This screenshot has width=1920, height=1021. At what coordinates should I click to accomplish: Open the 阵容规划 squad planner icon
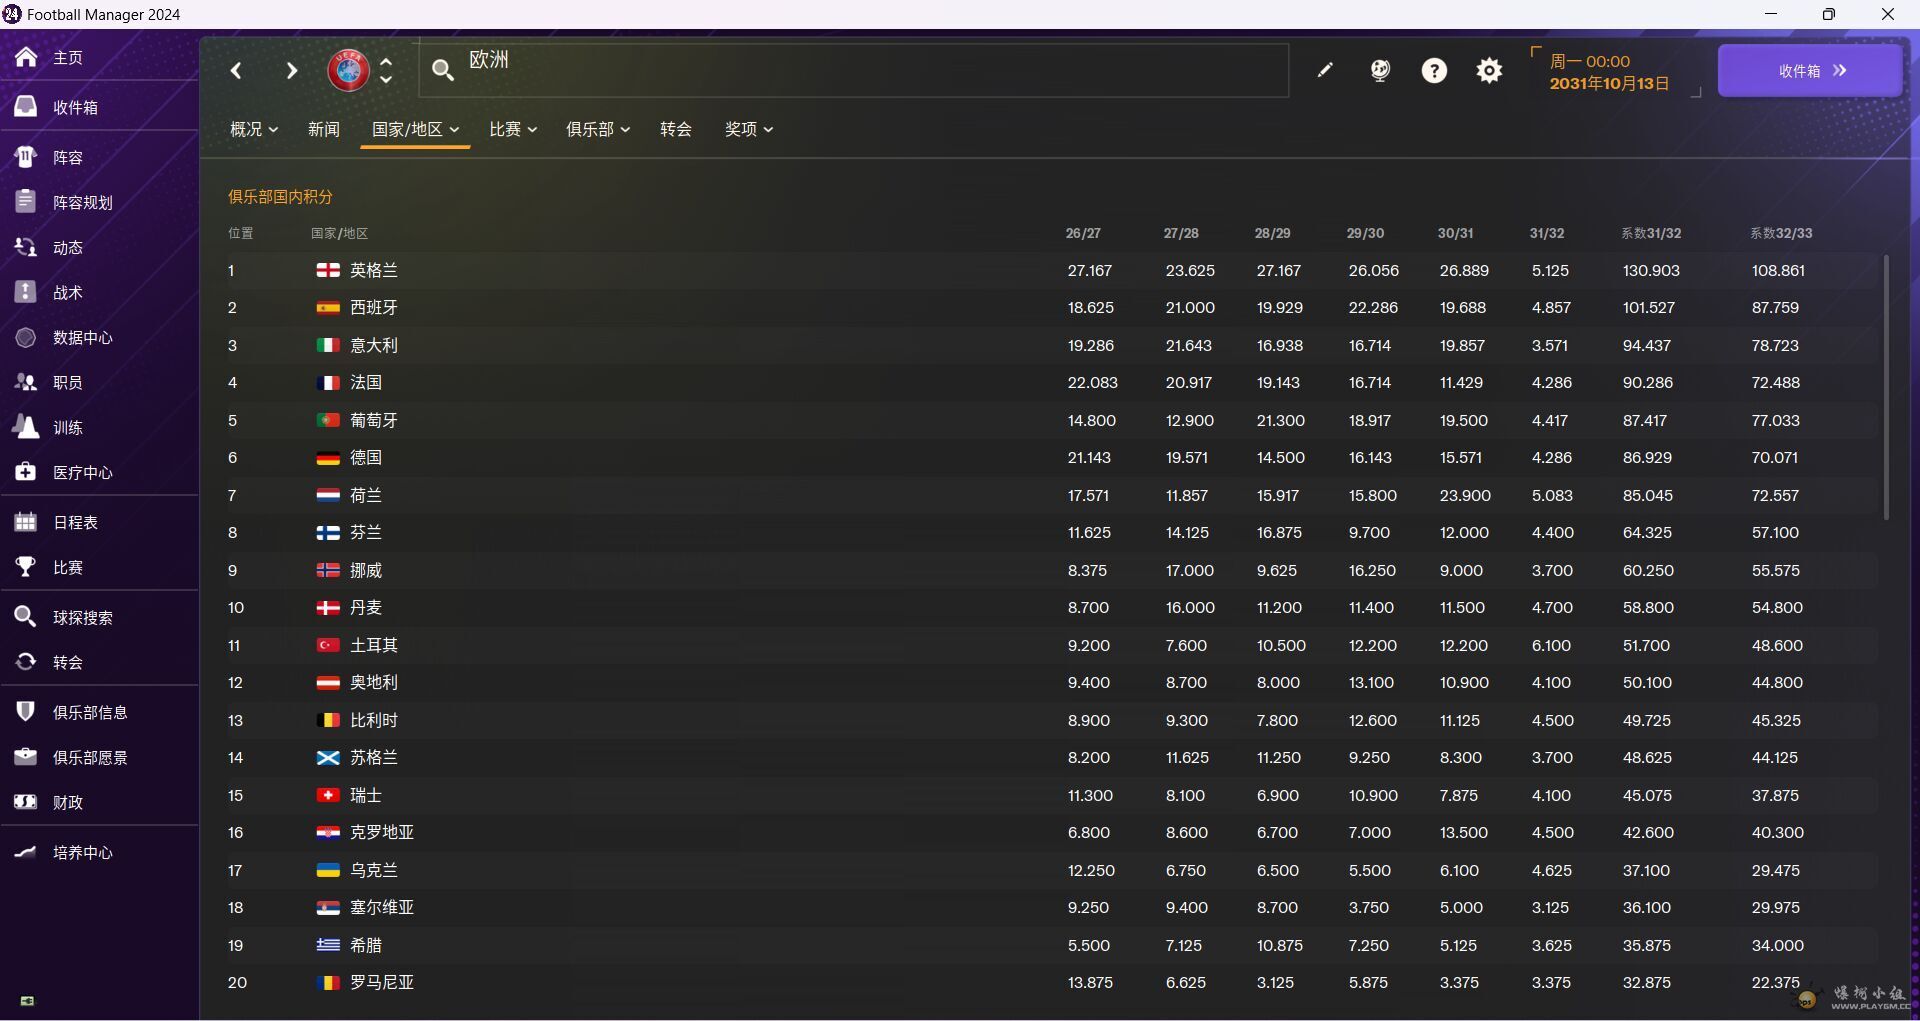(26, 201)
